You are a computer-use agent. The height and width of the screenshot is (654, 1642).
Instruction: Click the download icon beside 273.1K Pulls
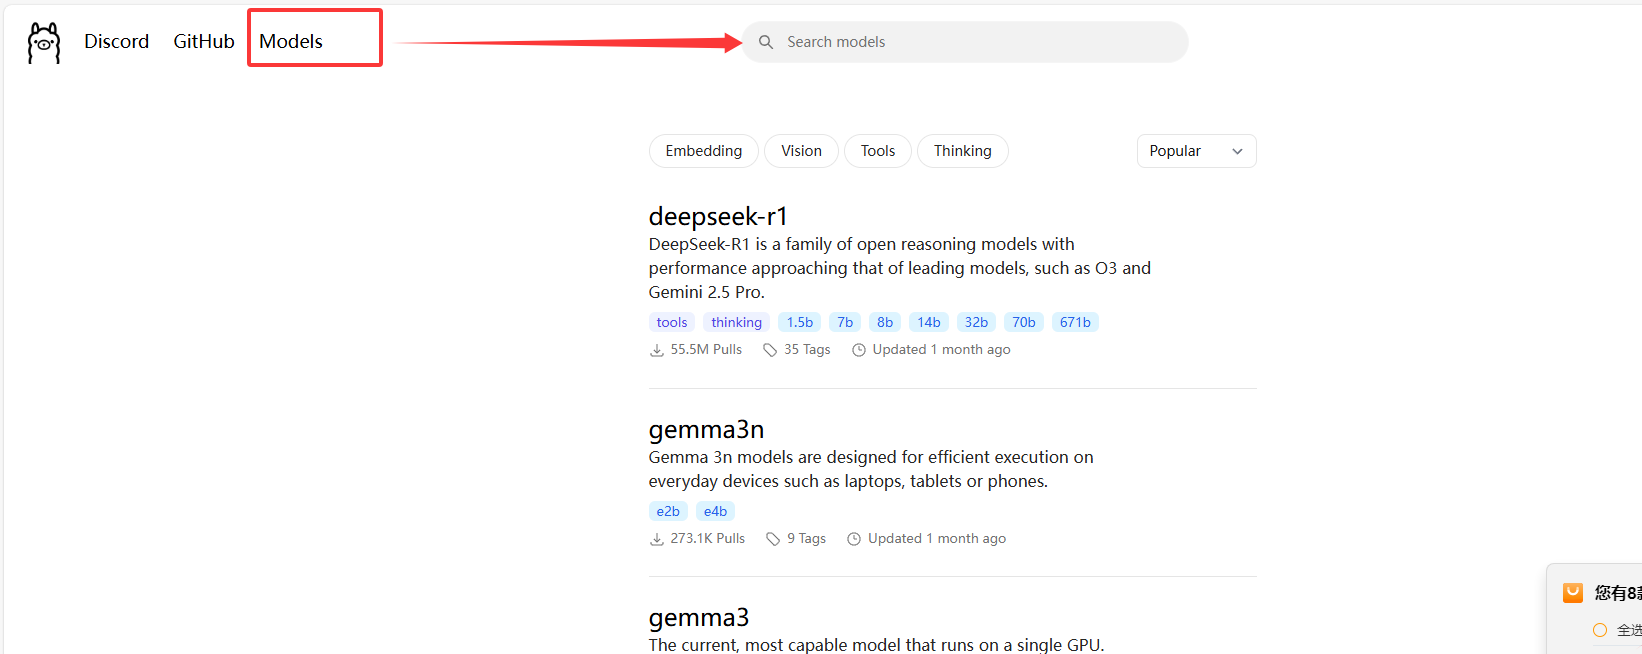[657, 539]
